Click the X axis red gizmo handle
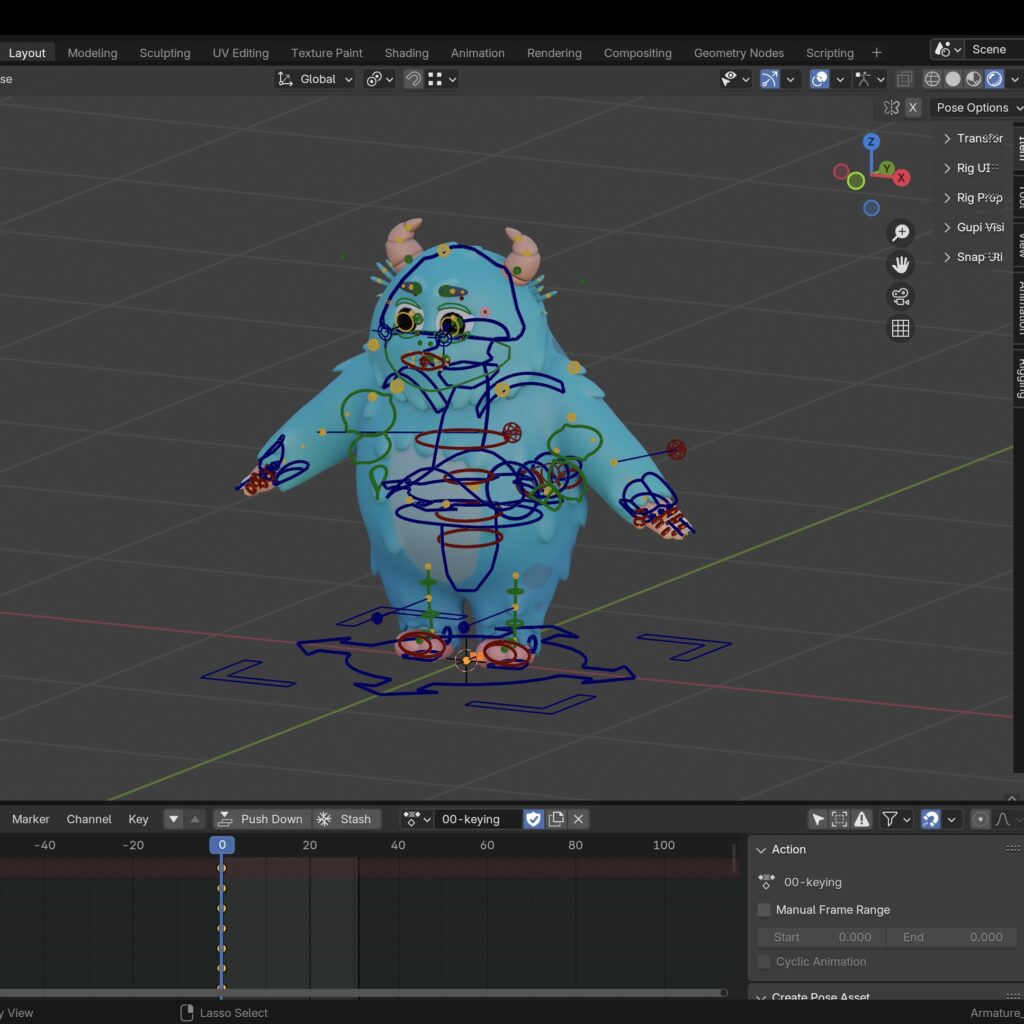 coord(901,178)
